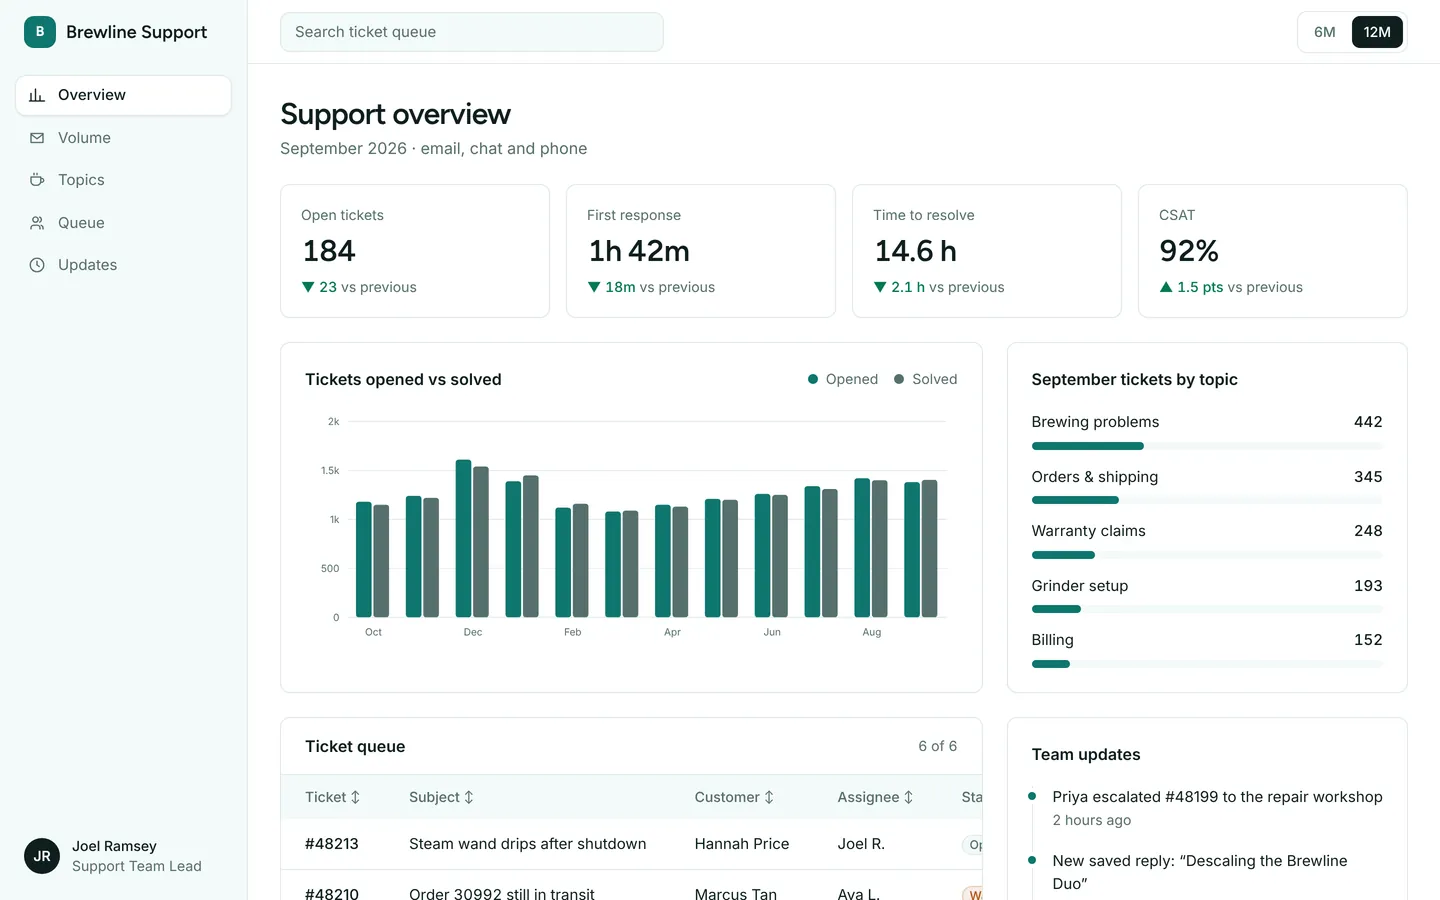Sort the queue by Assignee column
Viewport: 1440px width, 900px height.
[x=875, y=797]
